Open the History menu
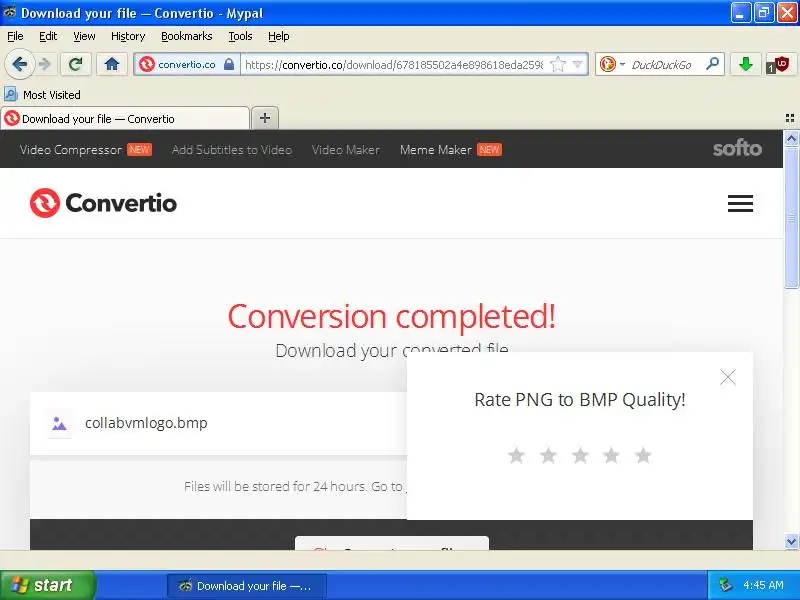This screenshot has height=600, width=800. (x=128, y=36)
